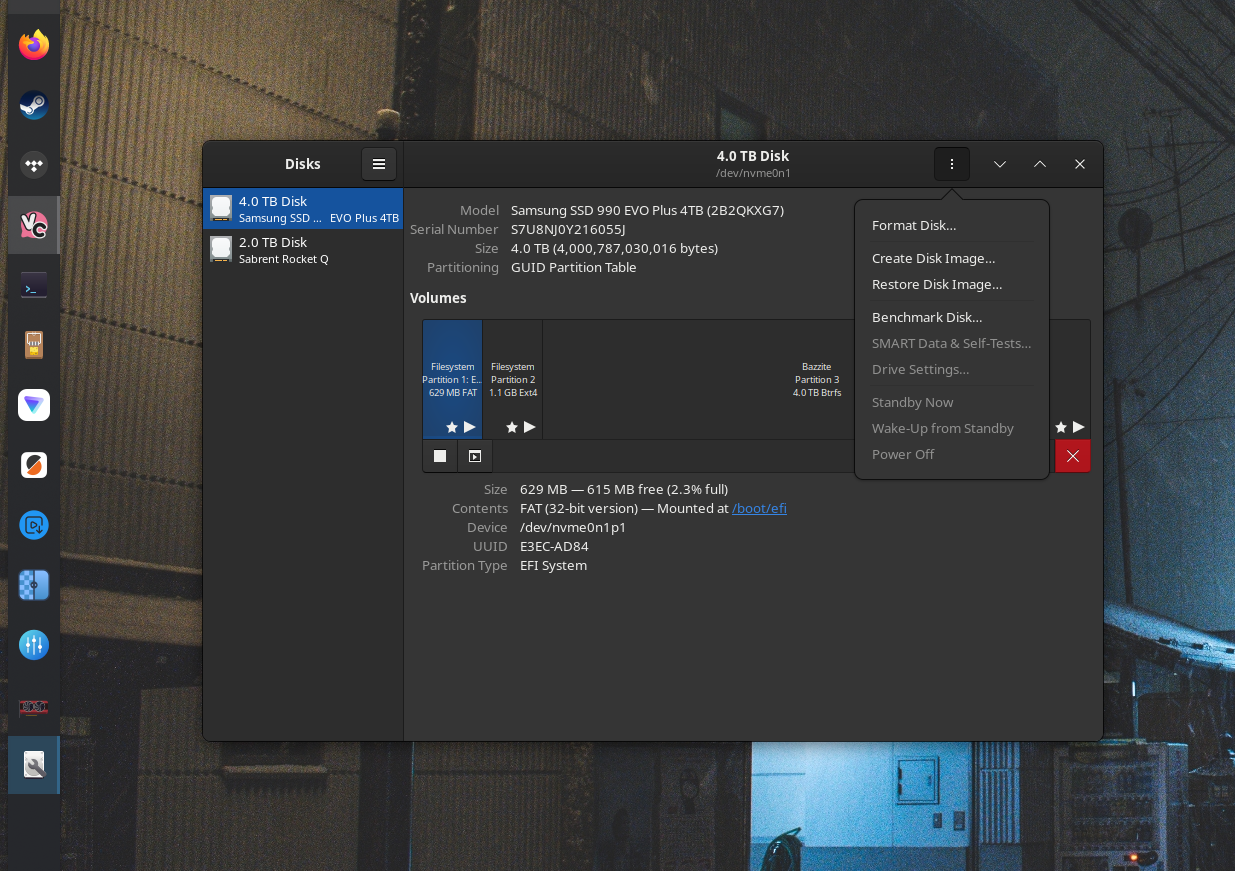The width and height of the screenshot is (1235, 871).
Task: Open the Terminal from the dock
Action: [x=34, y=286]
